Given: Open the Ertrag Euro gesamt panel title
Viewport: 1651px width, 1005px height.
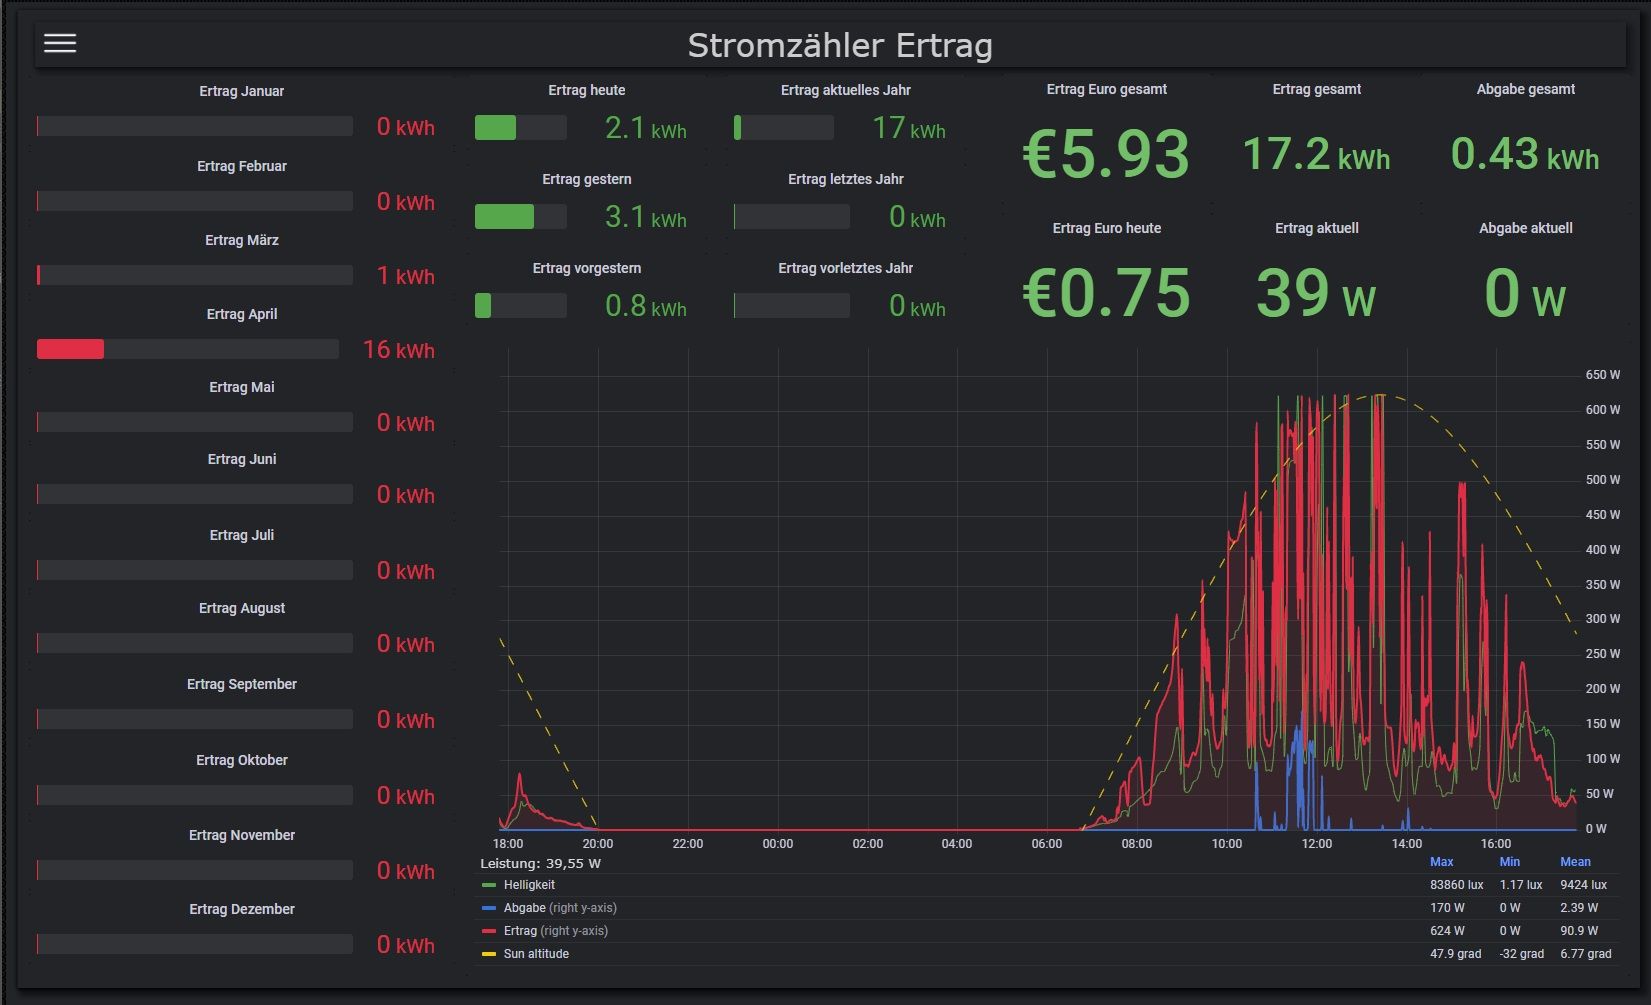Looking at the screenshot, I should (x=1107, y=89).
